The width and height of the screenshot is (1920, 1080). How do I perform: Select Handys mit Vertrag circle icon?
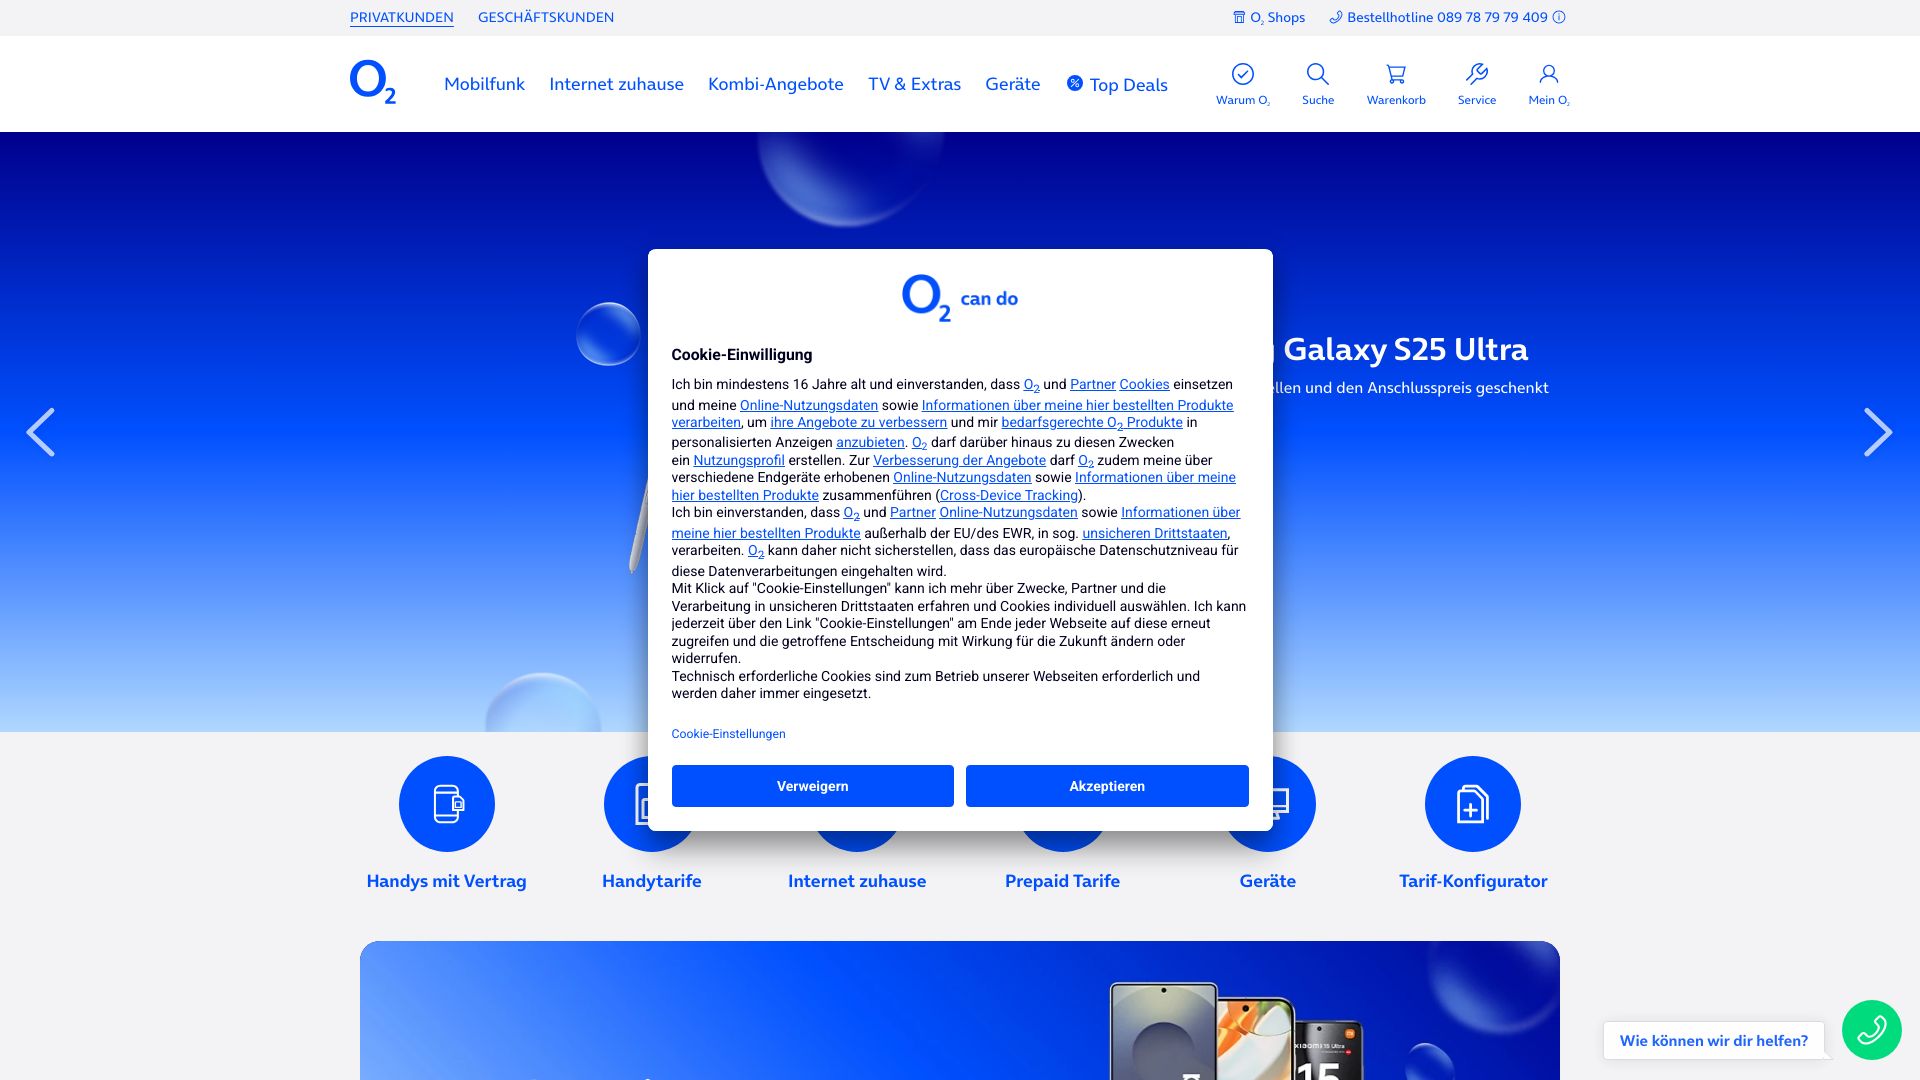point(446,804)
